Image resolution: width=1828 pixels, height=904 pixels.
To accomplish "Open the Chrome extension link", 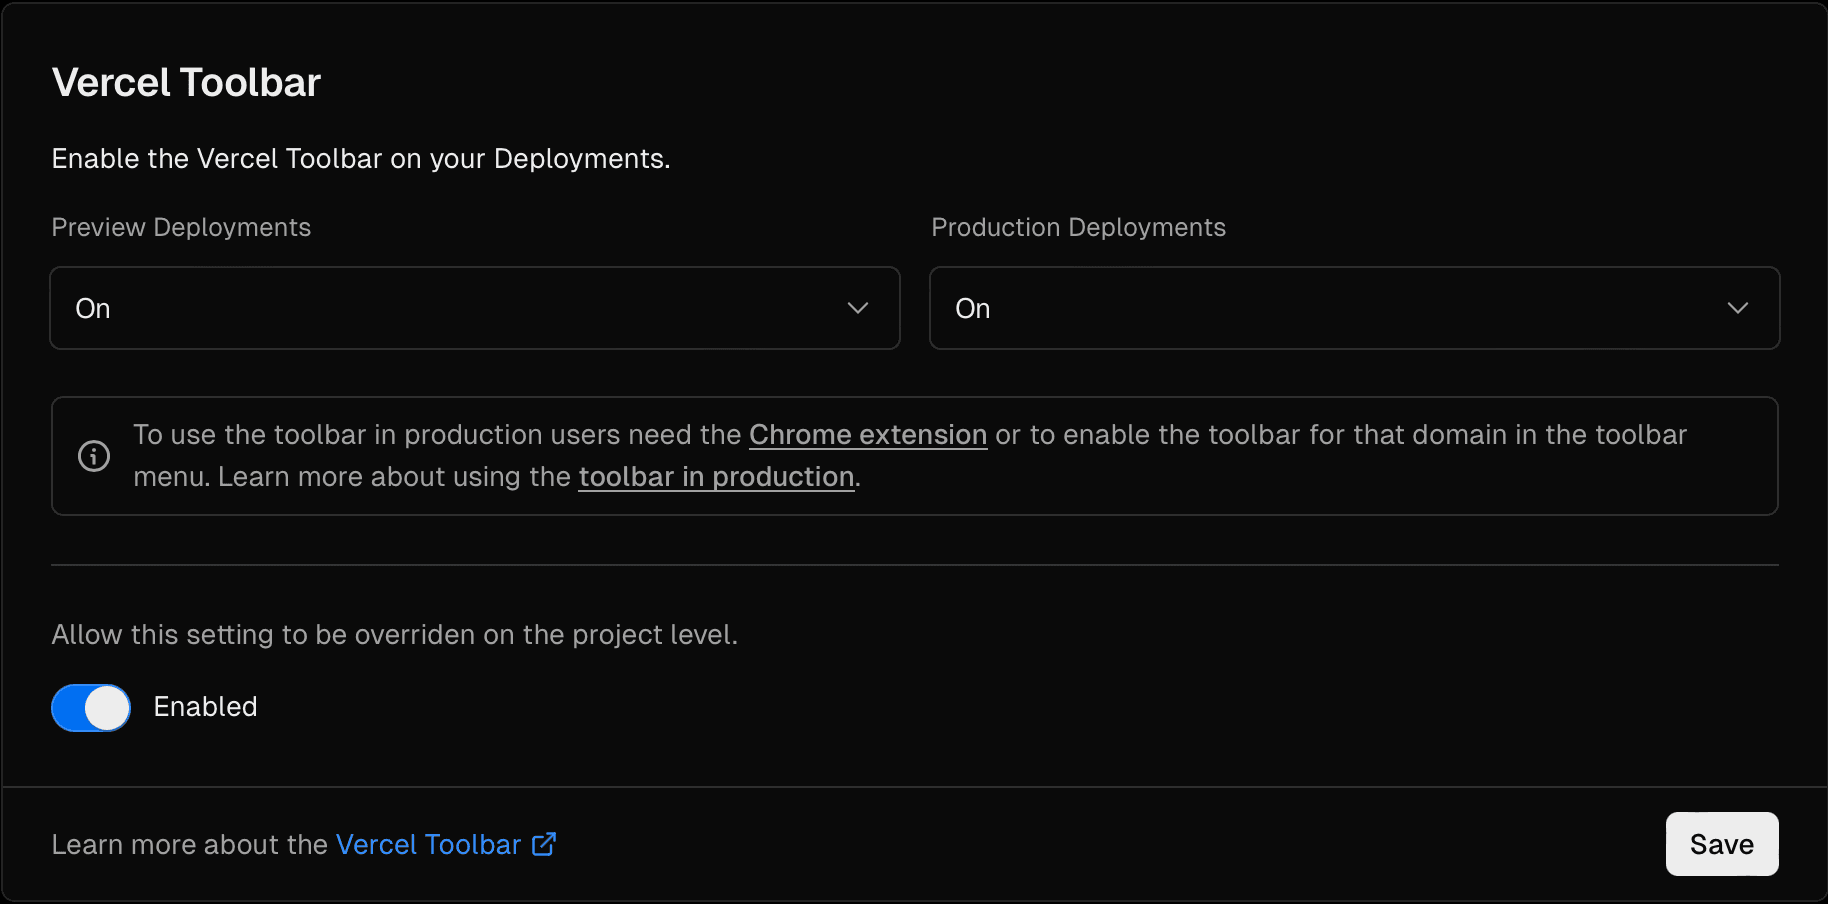I will click(867, 434).
